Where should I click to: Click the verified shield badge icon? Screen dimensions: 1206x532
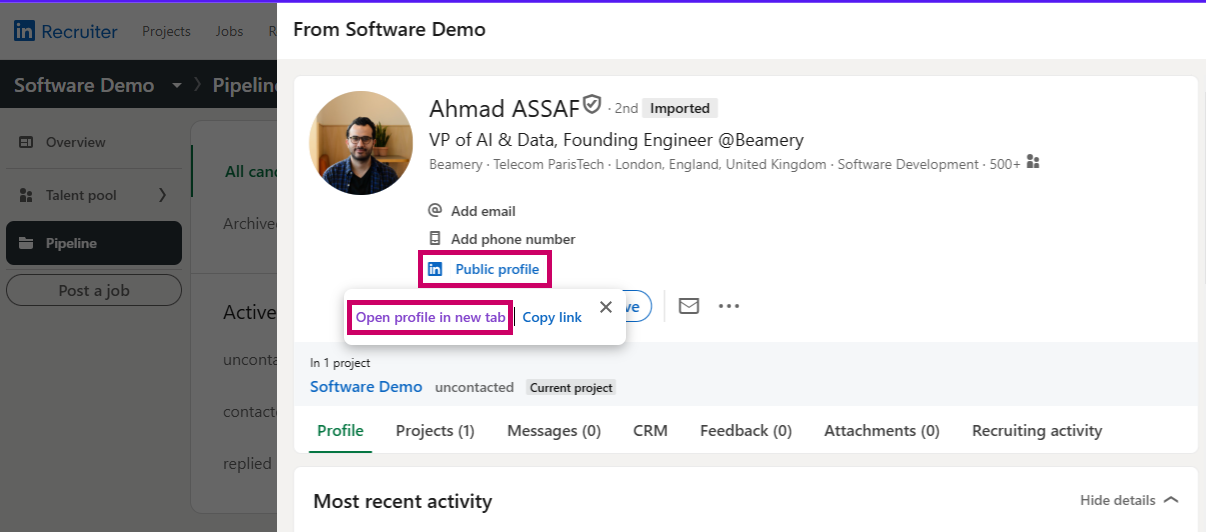click(592, 105)
